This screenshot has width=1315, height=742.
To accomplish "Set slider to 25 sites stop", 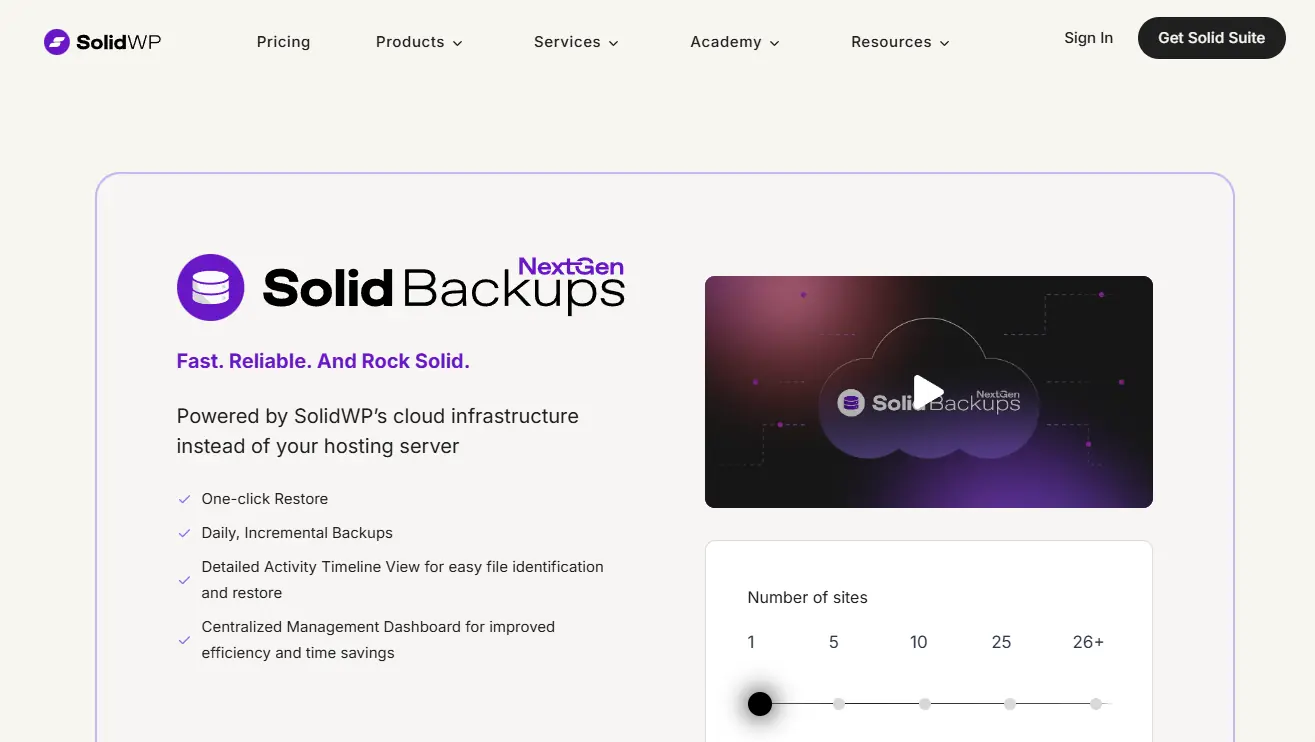I will click(x=1010, y=704).
